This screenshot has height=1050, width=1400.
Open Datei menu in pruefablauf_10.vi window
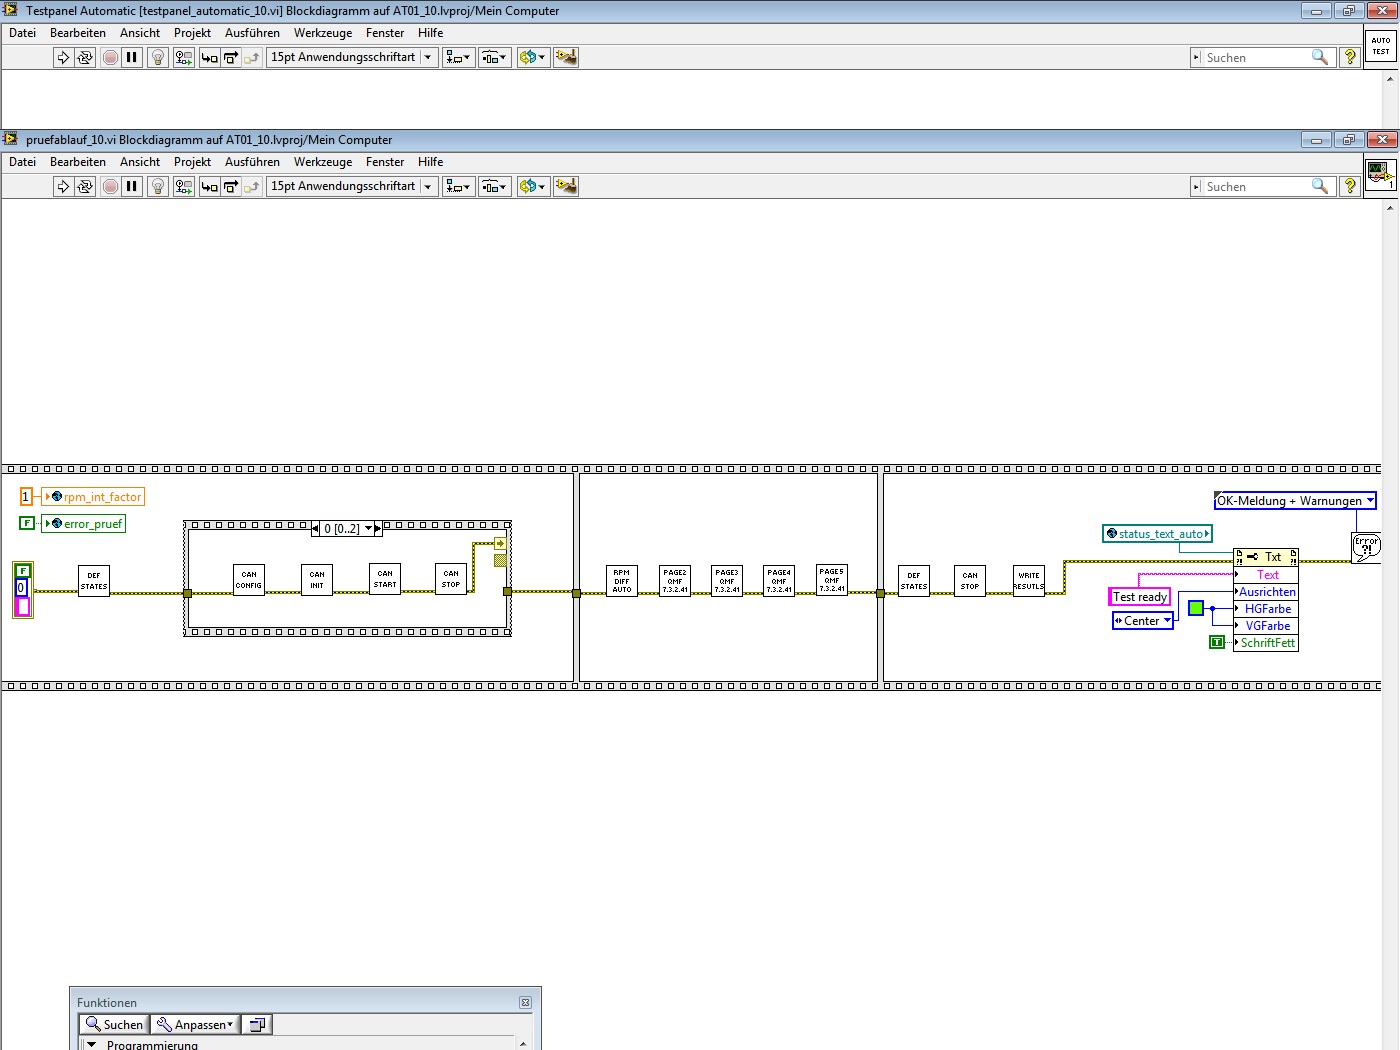pyautogui.click(x=22, y=162)
